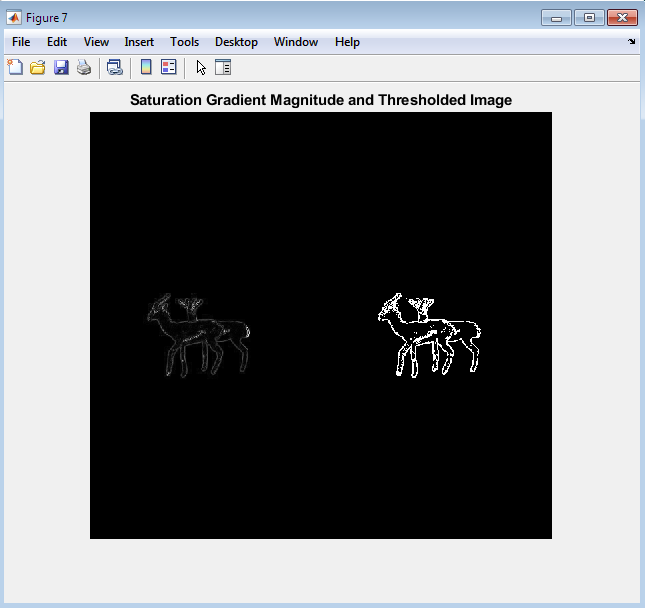Viewport: 645px width, 608px height.
Task: Open the Desktop menu
Action: 236,42
